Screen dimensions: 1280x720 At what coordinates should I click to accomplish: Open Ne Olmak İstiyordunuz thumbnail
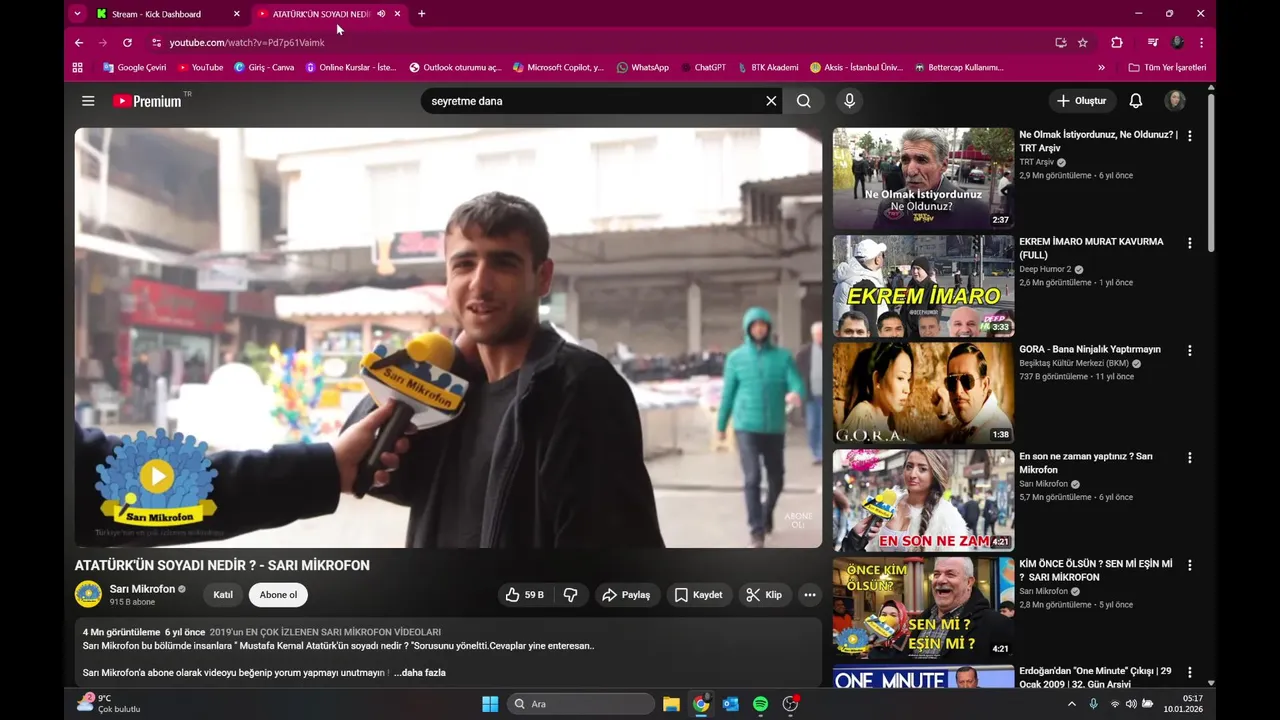pyautogui.click(x=923, y=178)
